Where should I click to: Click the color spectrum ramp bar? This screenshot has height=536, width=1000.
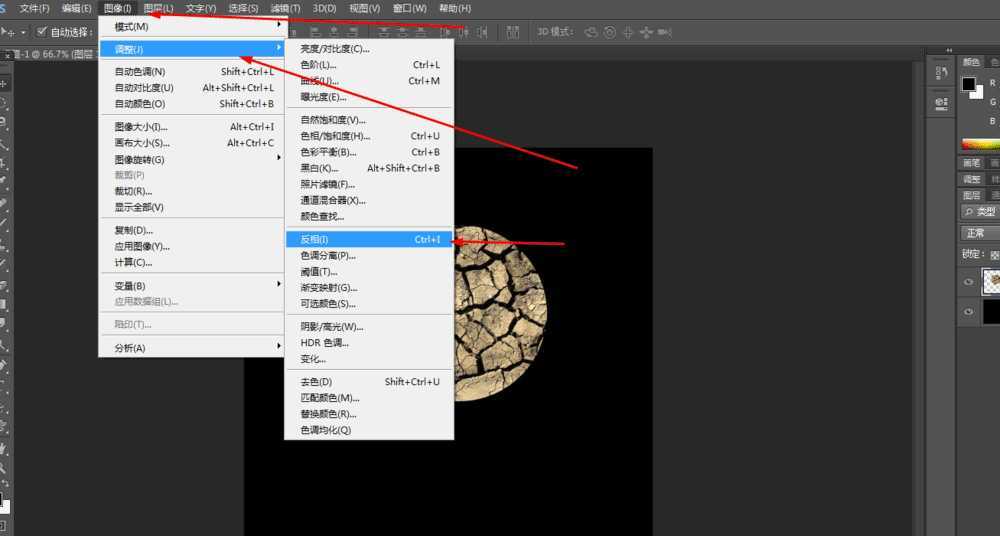[x=980, y=144]
